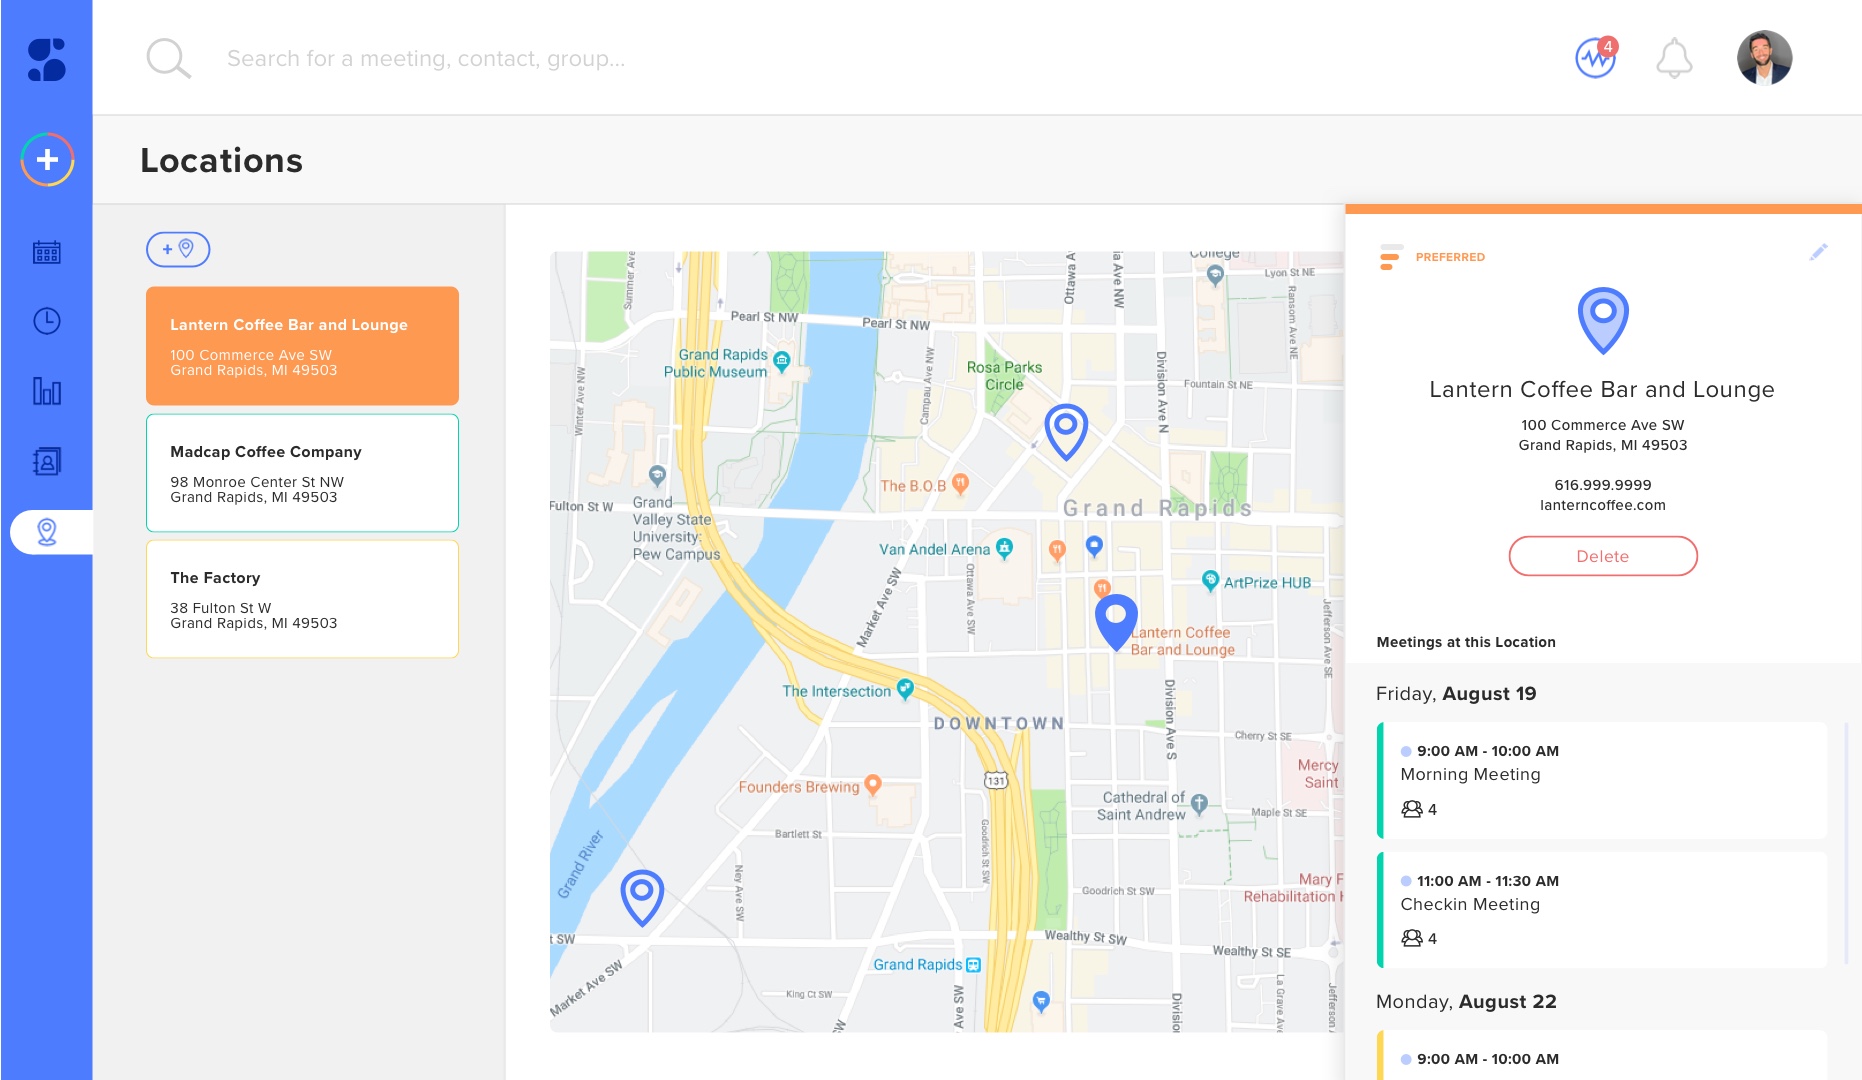This screenshot has height=1080, width=1862.
Task: Open lanterncoffee.com website link
Action: tap(1603, 505)
